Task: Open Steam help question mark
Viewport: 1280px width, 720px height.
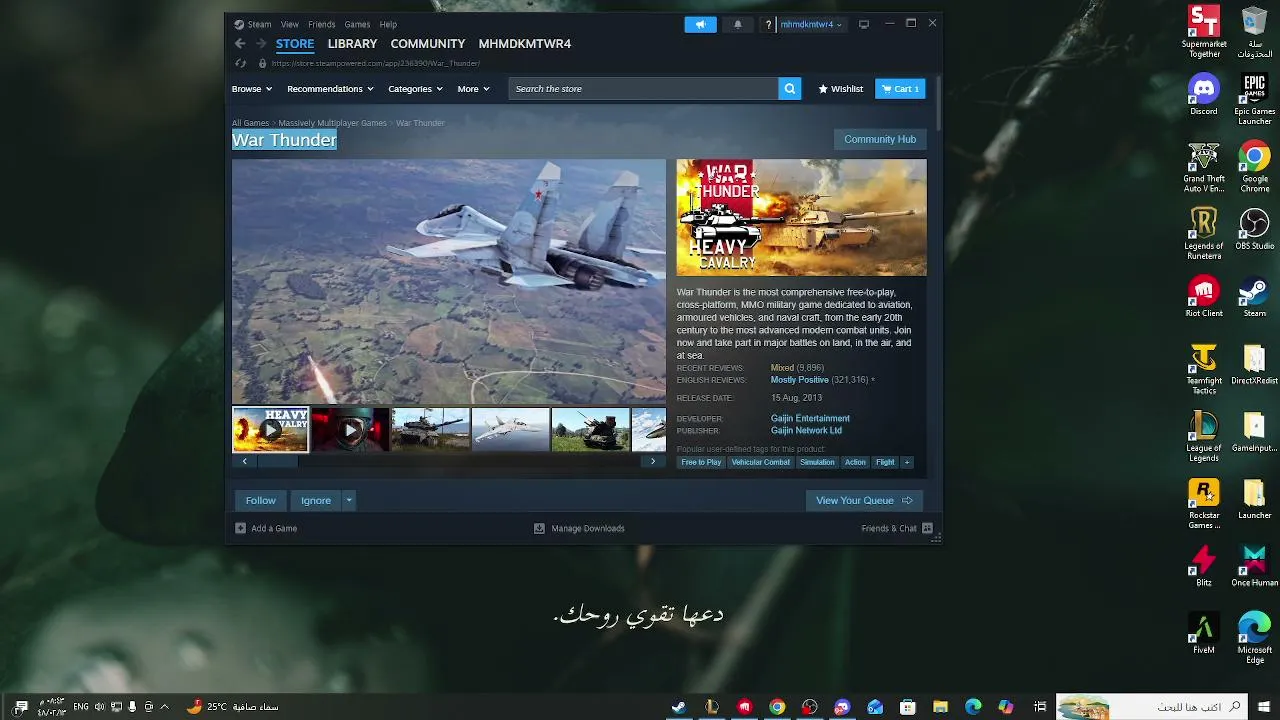Action: (768, 24)
